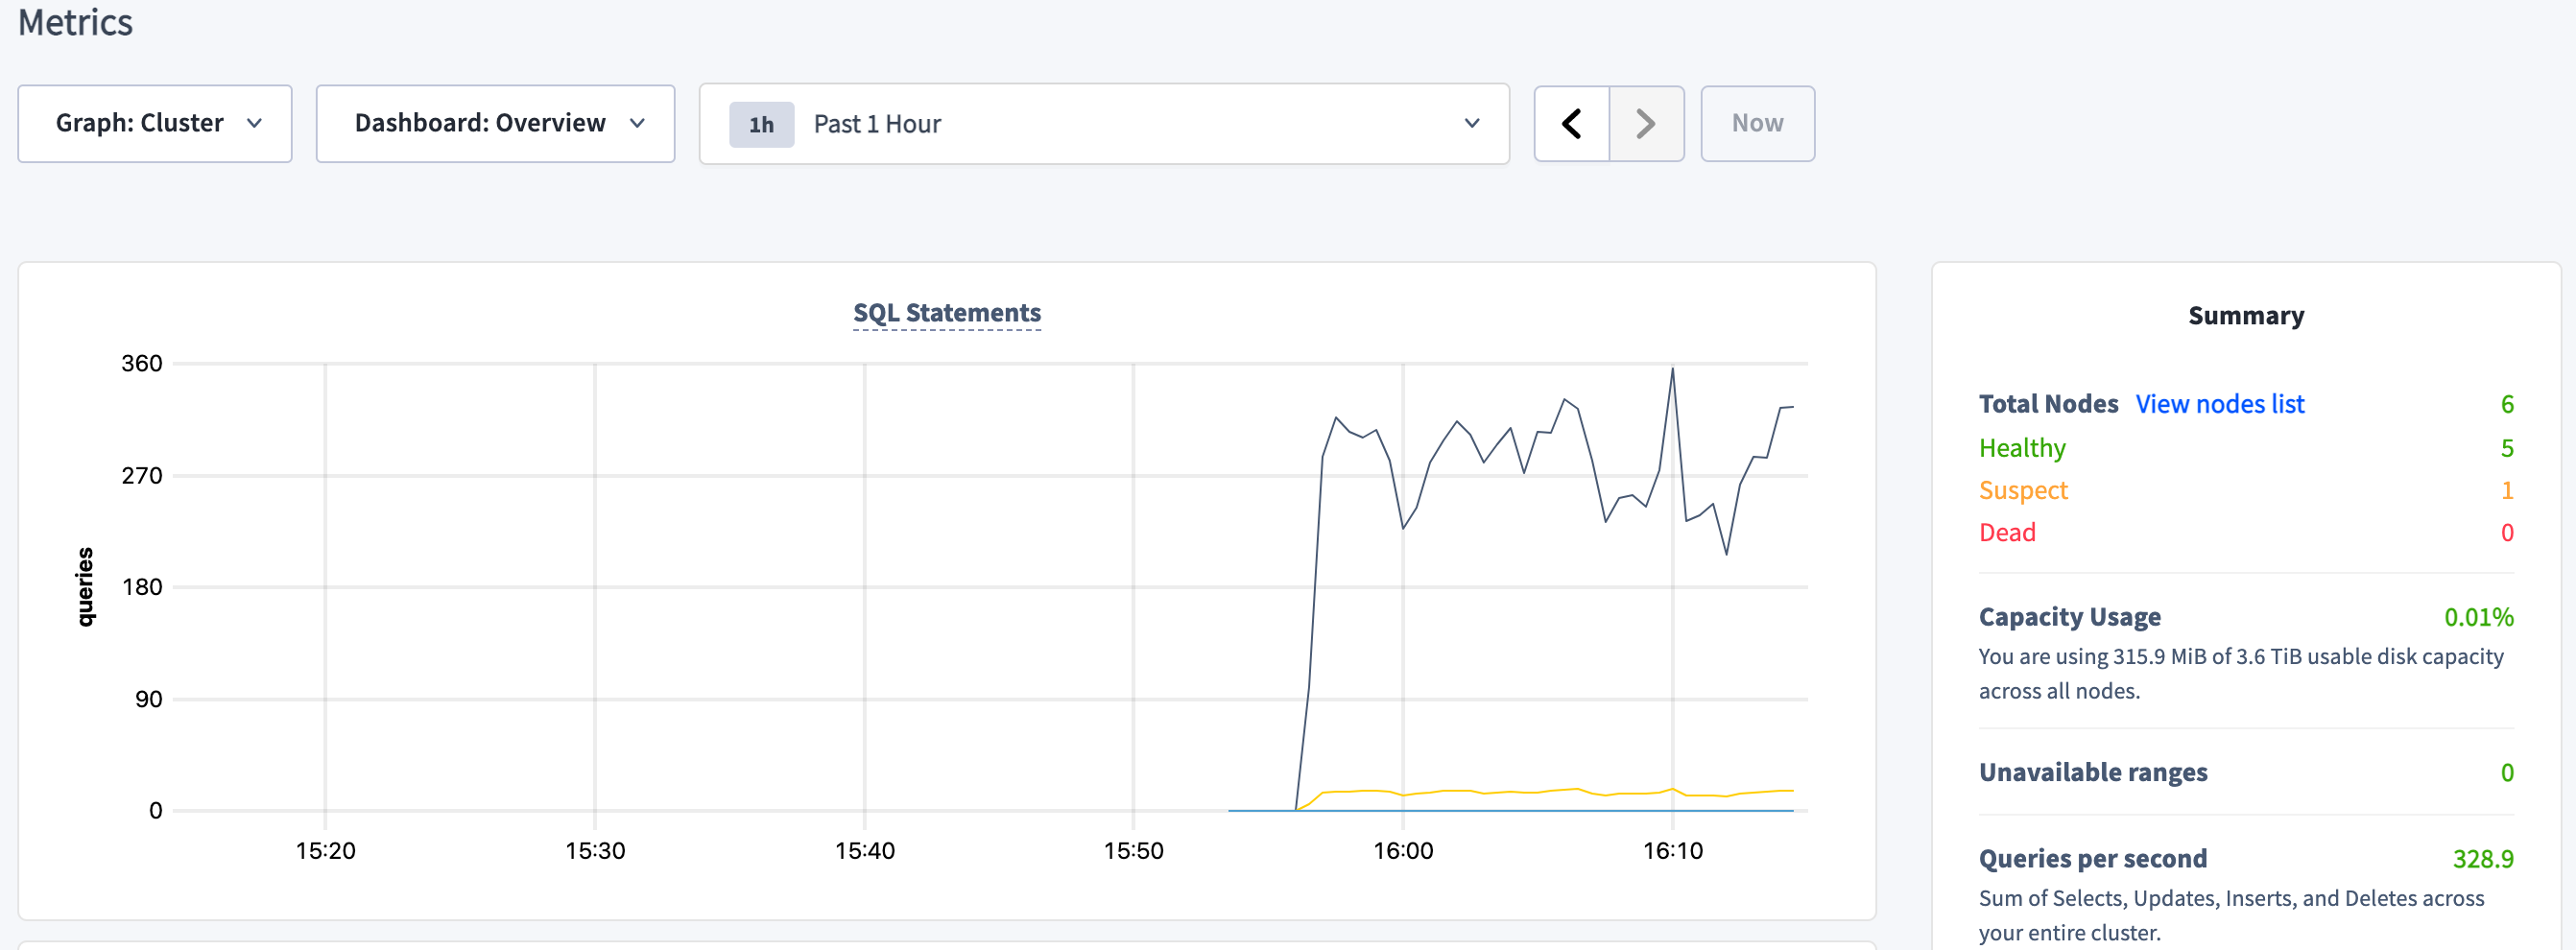
Task: Click the Now button
Action: tap(1757, 123)
